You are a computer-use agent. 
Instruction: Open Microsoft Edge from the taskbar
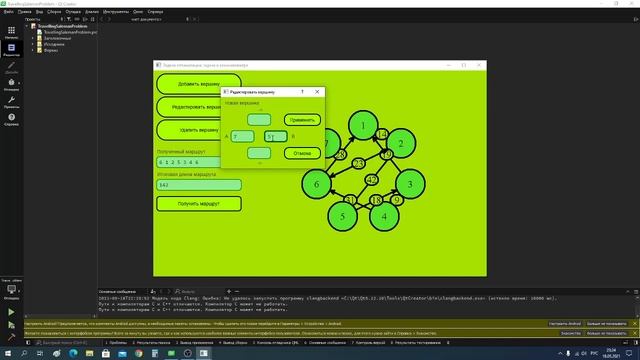tap(73, 353)
